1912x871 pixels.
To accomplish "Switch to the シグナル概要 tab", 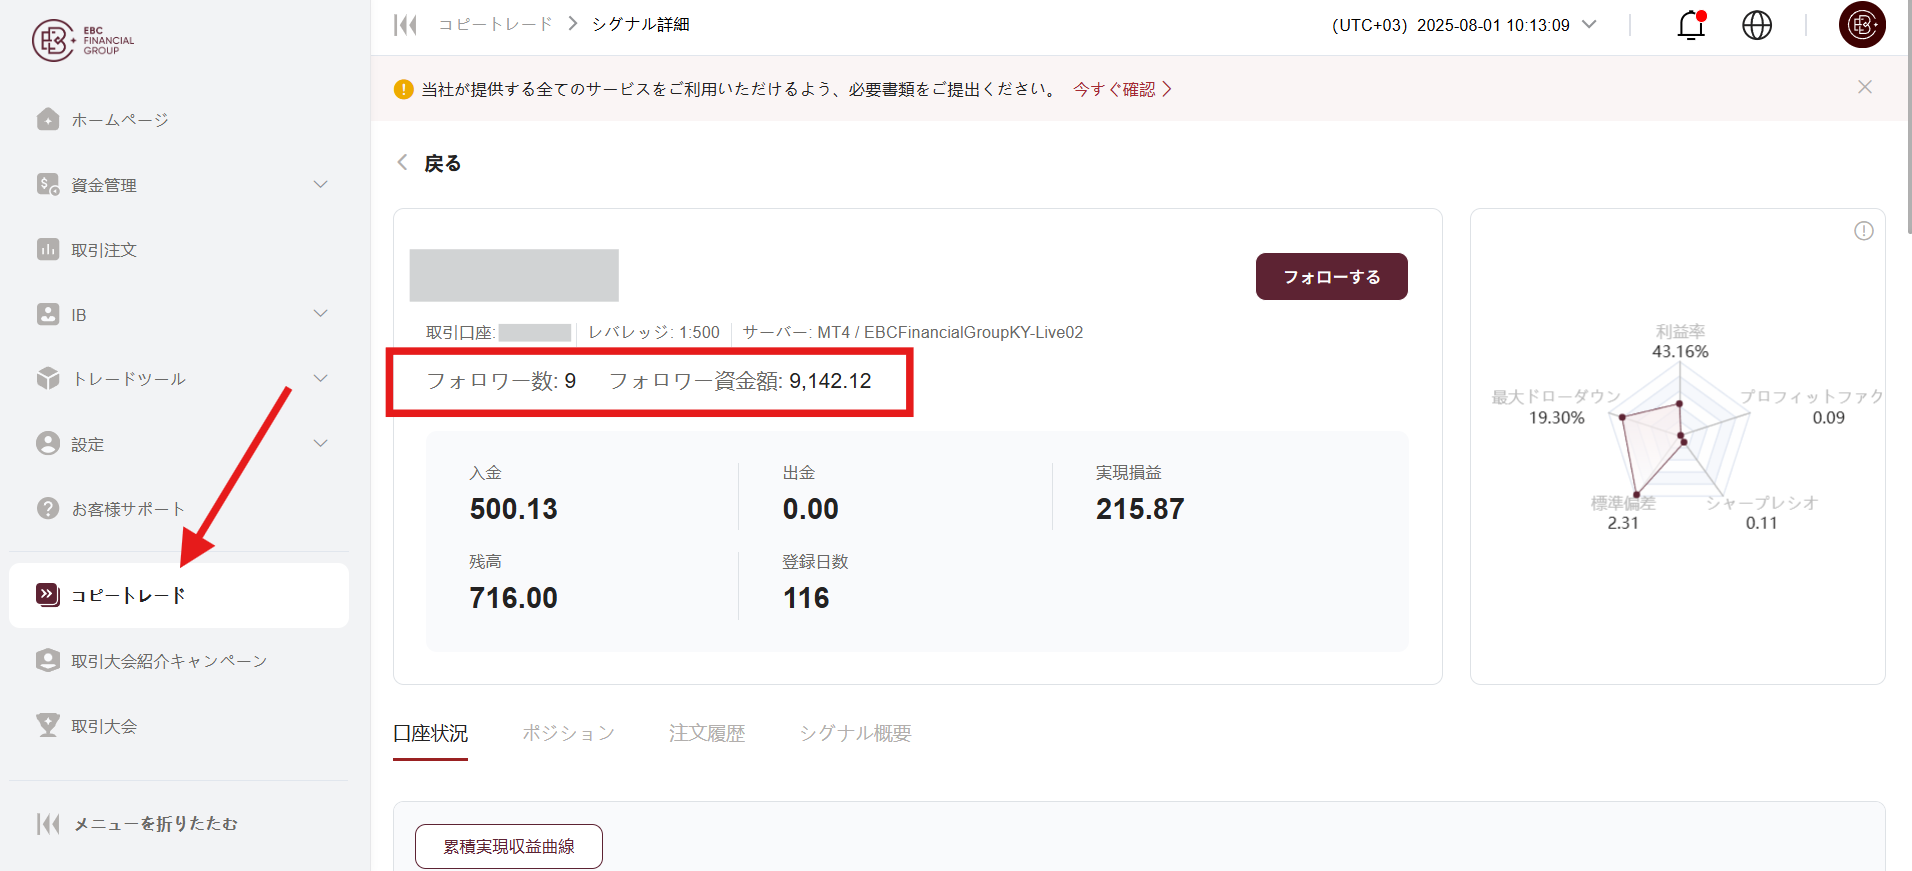I will 855,733.
